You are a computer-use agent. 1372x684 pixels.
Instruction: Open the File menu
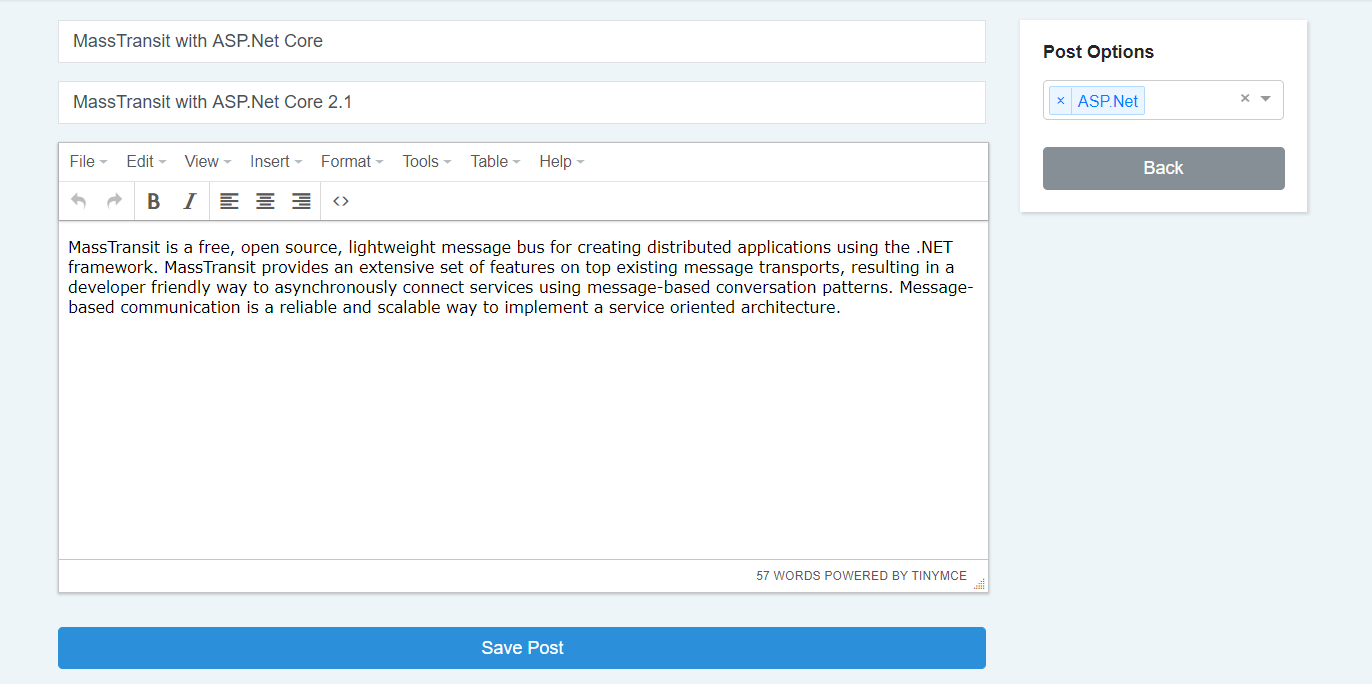(88, 161)
